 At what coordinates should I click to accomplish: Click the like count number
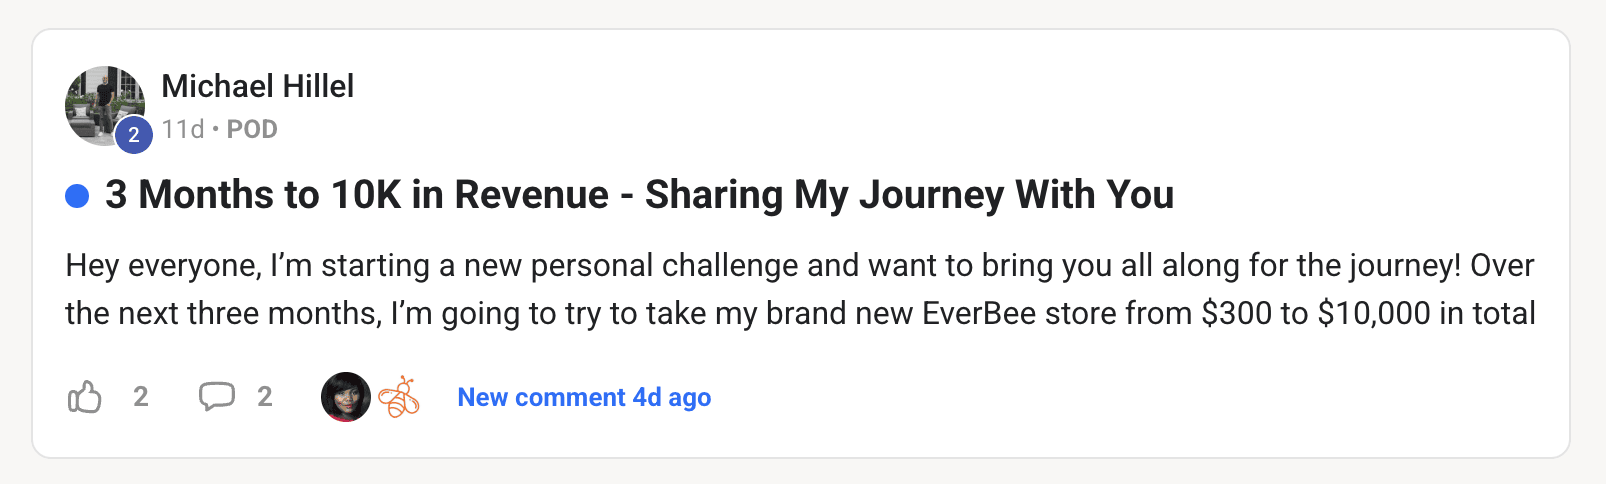pyautogui.click(x=141, y=397)
